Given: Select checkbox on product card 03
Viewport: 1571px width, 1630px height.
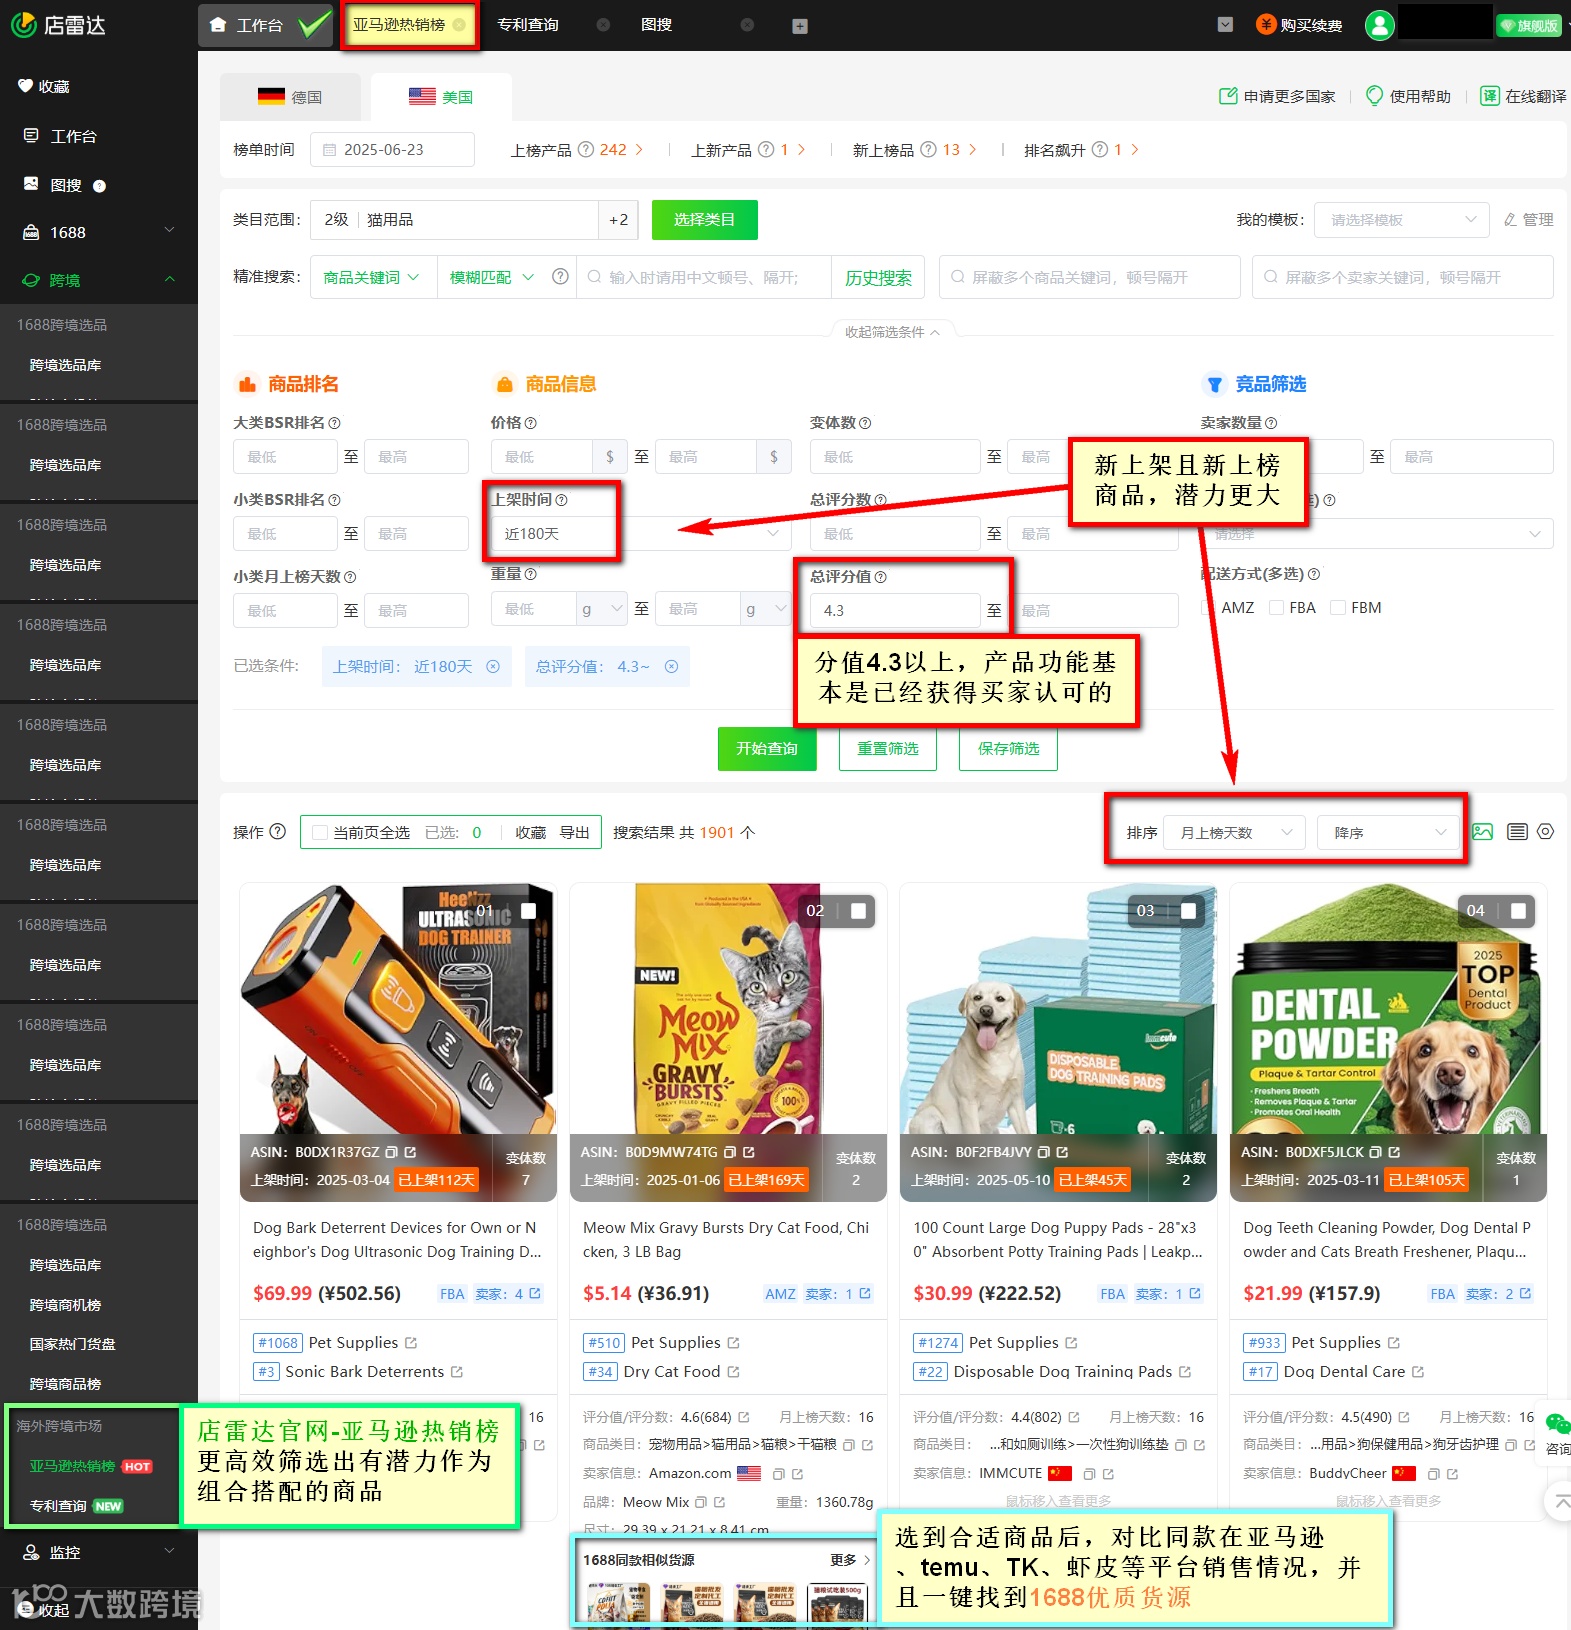Looking at the screenshot, I should point(1188,911).
